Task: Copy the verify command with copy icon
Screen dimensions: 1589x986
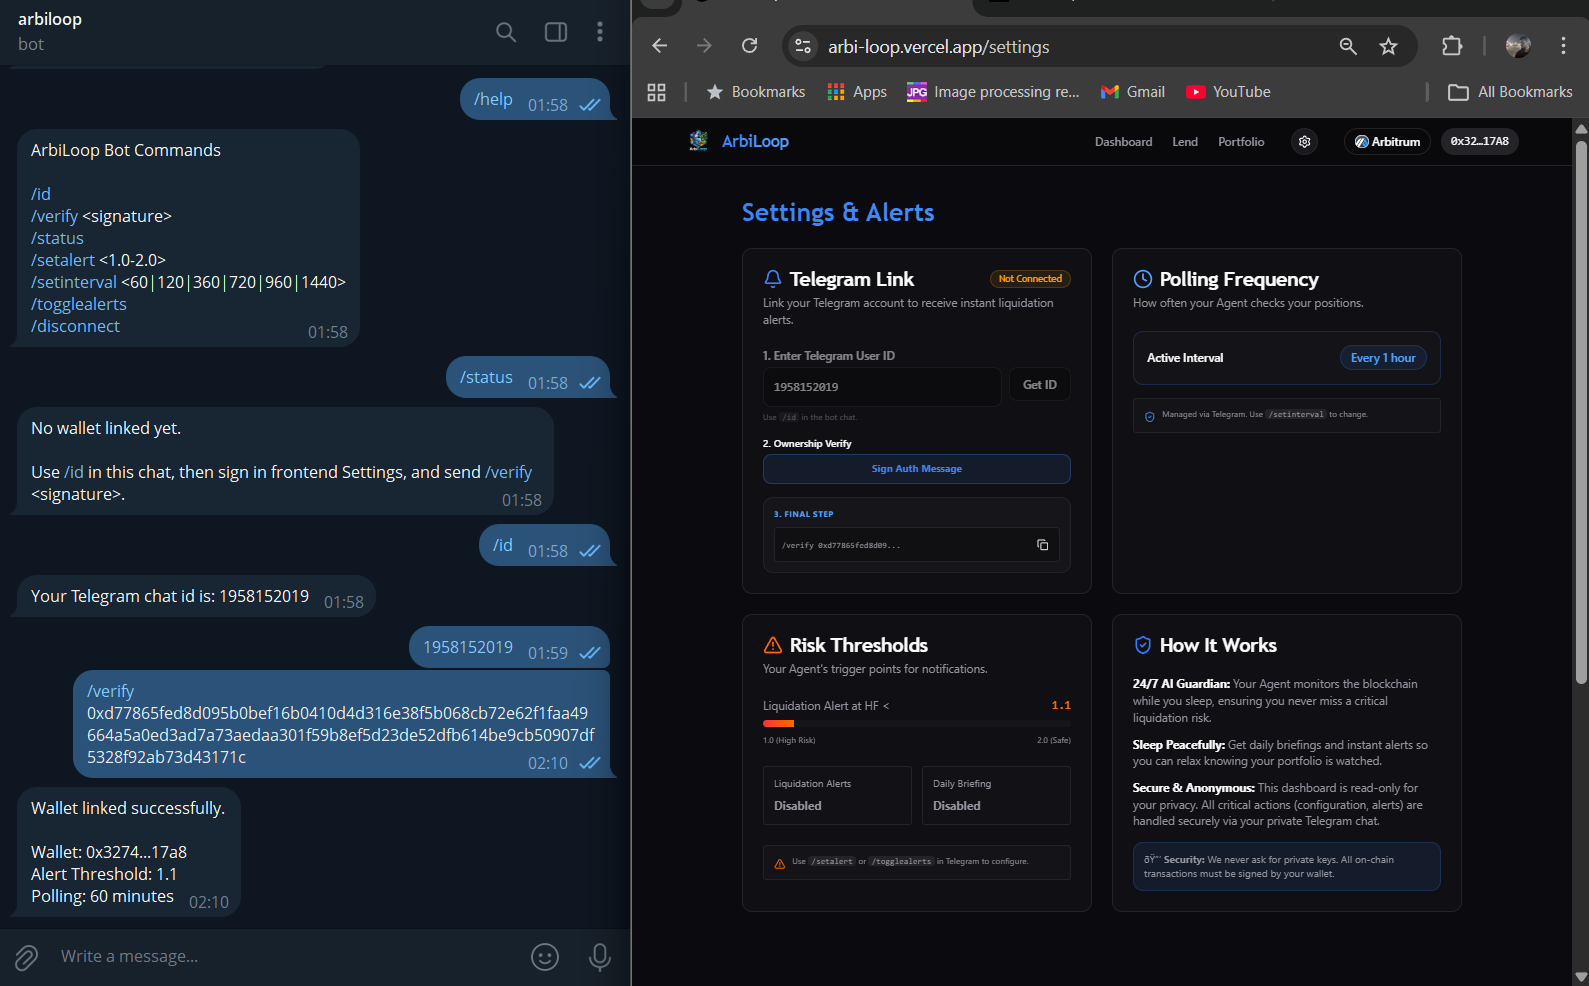Action: point(1042,545)
